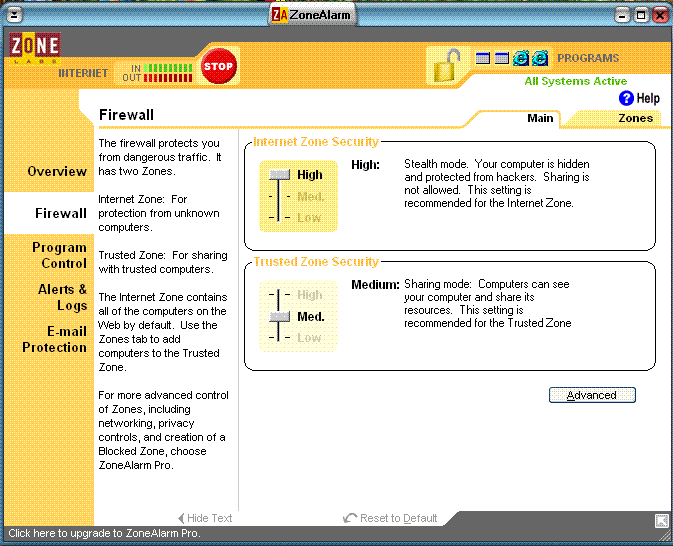
Task: Set Trusted Zone Security to Low
Action: [x=309, y=338]
